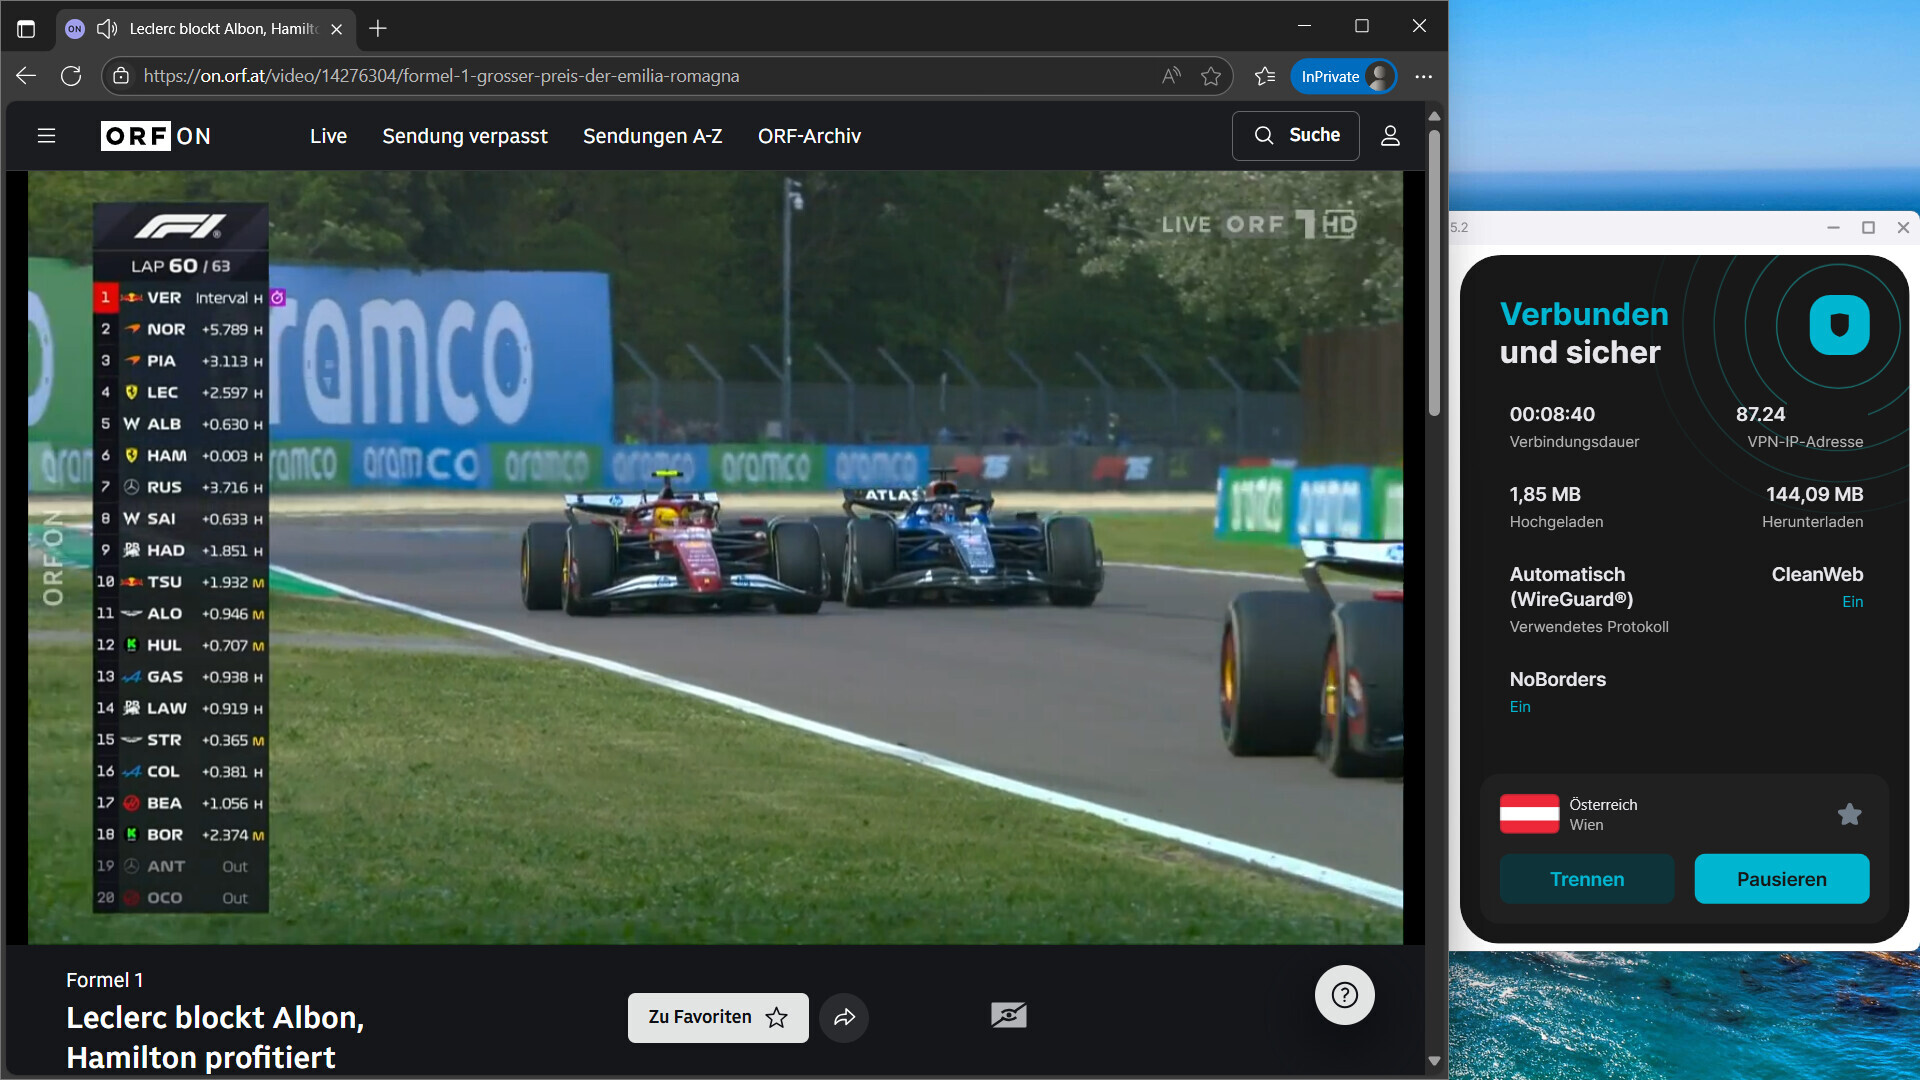This screenshot has width=1920, height=1080.
Task: Open the browser favorites list button
Action: [x=1265, y=76]
